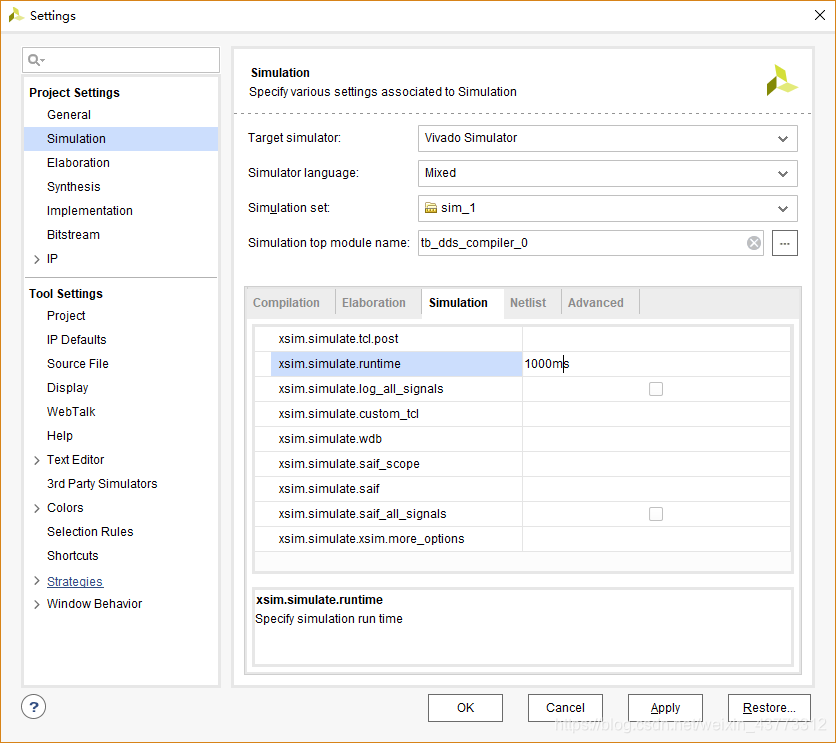Open the help question mark icon
The width and height of the screenshot is (836, 743).
pyautogui.click(x=34, y=707)
